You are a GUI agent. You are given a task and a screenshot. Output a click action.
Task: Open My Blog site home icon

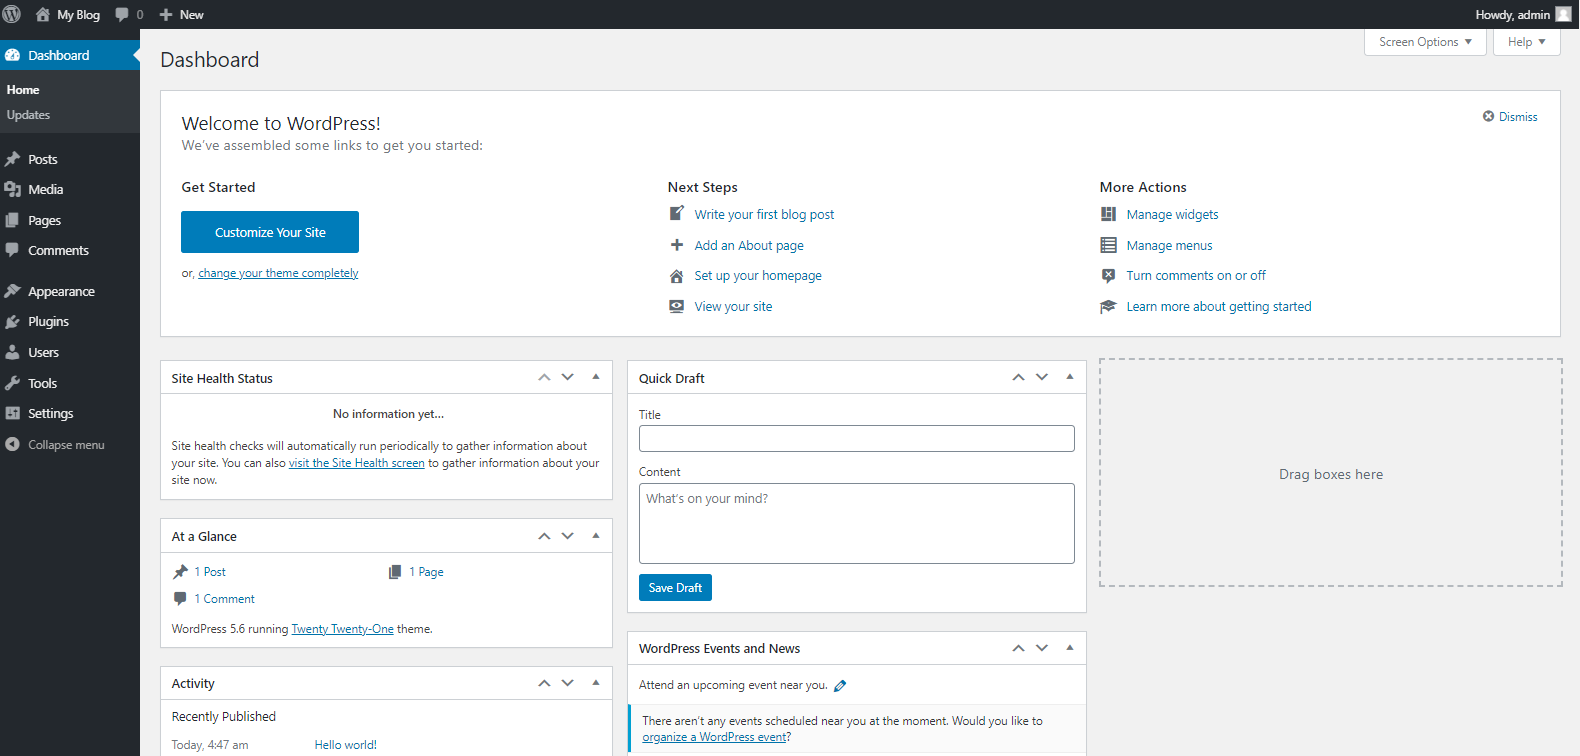pos(42,14)
